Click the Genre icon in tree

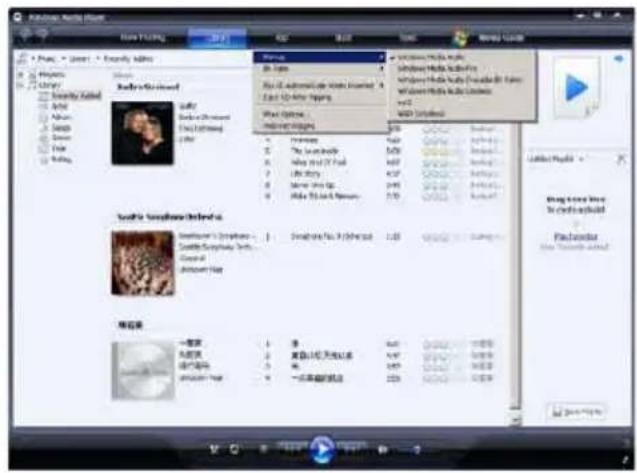pos(43,138)
